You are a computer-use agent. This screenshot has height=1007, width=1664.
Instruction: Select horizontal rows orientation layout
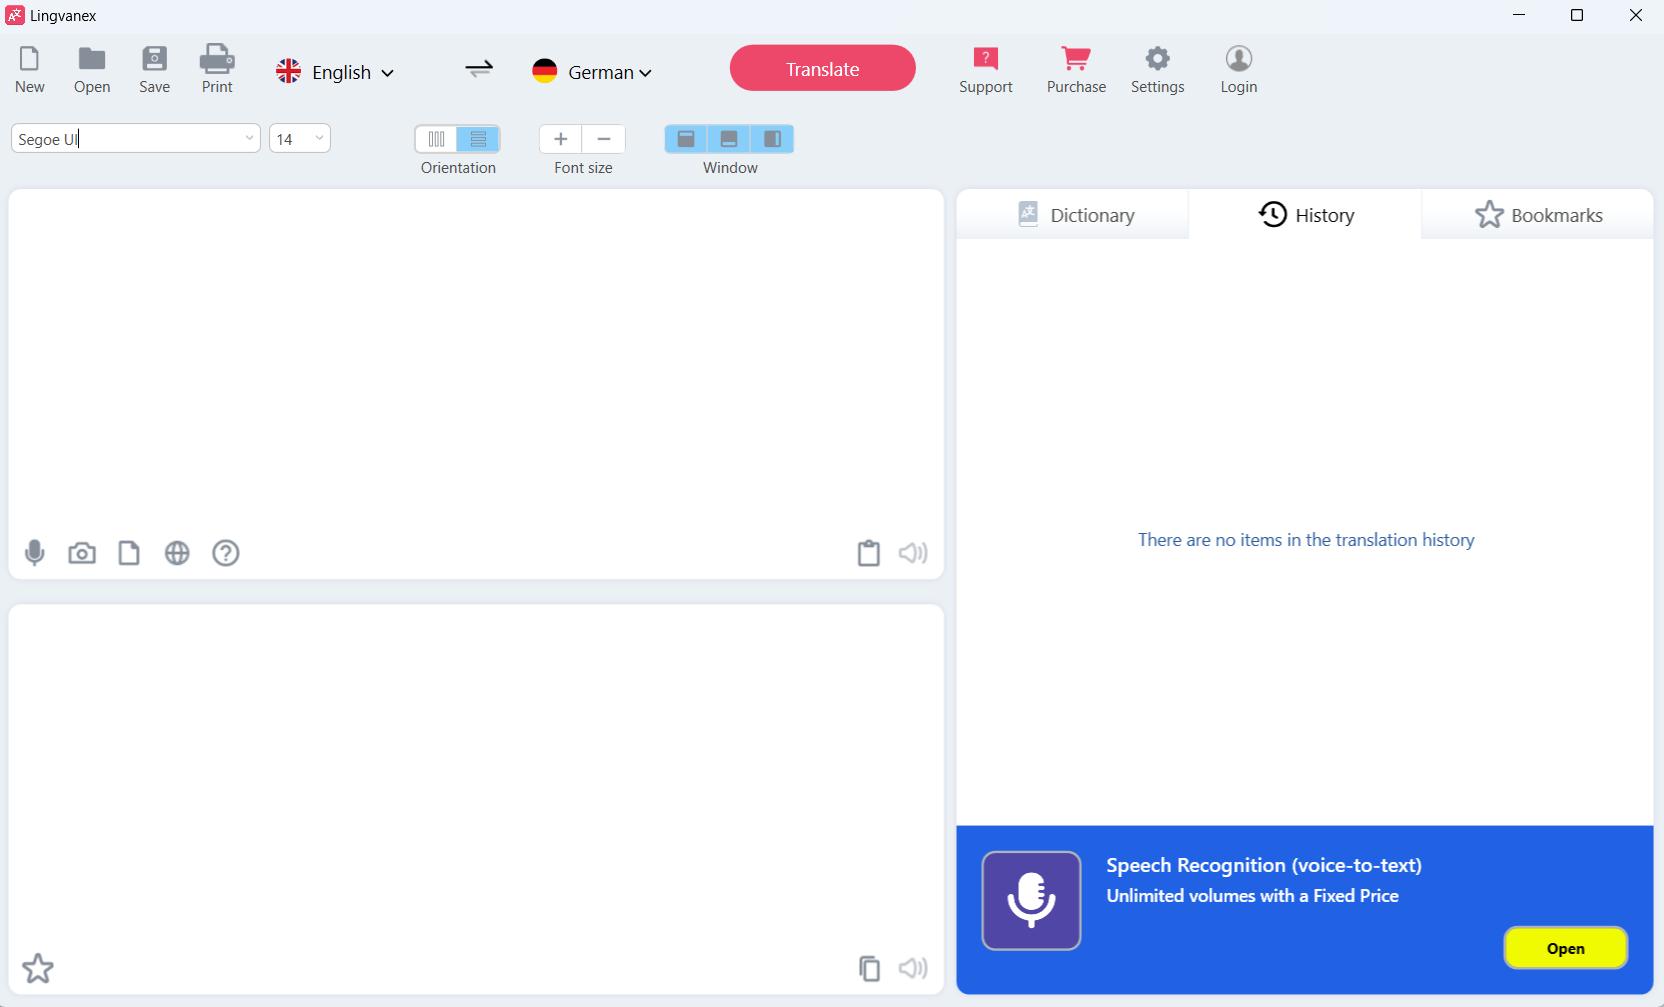pyautogui.click(x=478, y=139)
